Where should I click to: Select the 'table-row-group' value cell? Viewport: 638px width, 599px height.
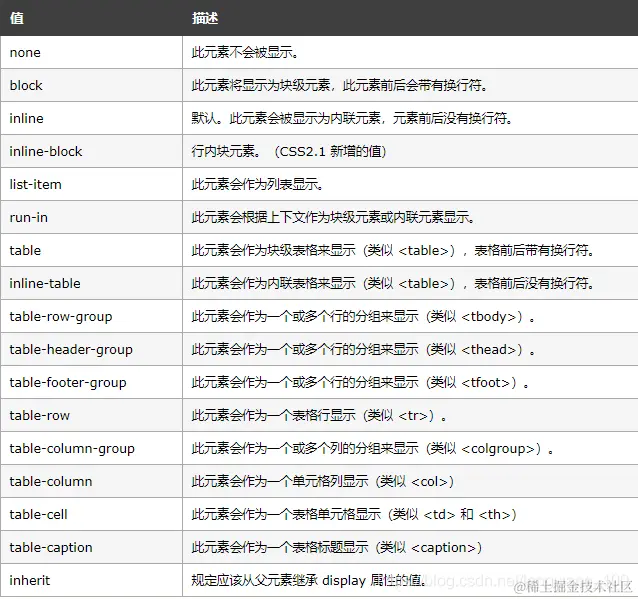(92, 316)
